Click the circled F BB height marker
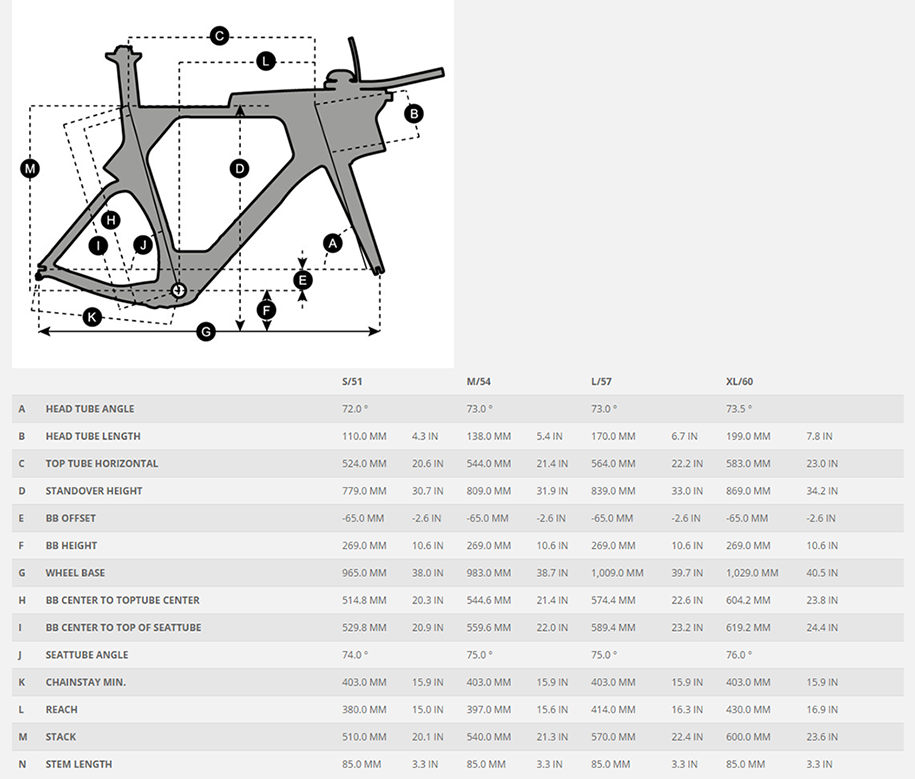Viewport: 915px width, 779px height. (266, 310)
